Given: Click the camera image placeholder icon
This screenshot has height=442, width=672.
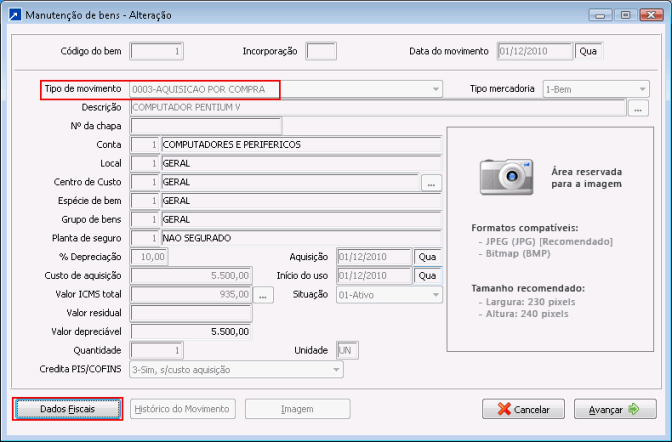Looking at the screenshot, I should pyautogui.click(x=507, y=177).
